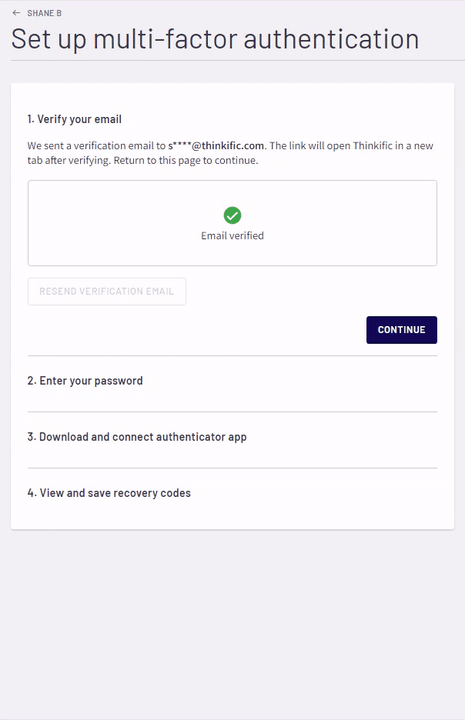Viewport: 465px width, 720px height.
Task: Expand Download and connect authenticator app step
Action: 137,437
